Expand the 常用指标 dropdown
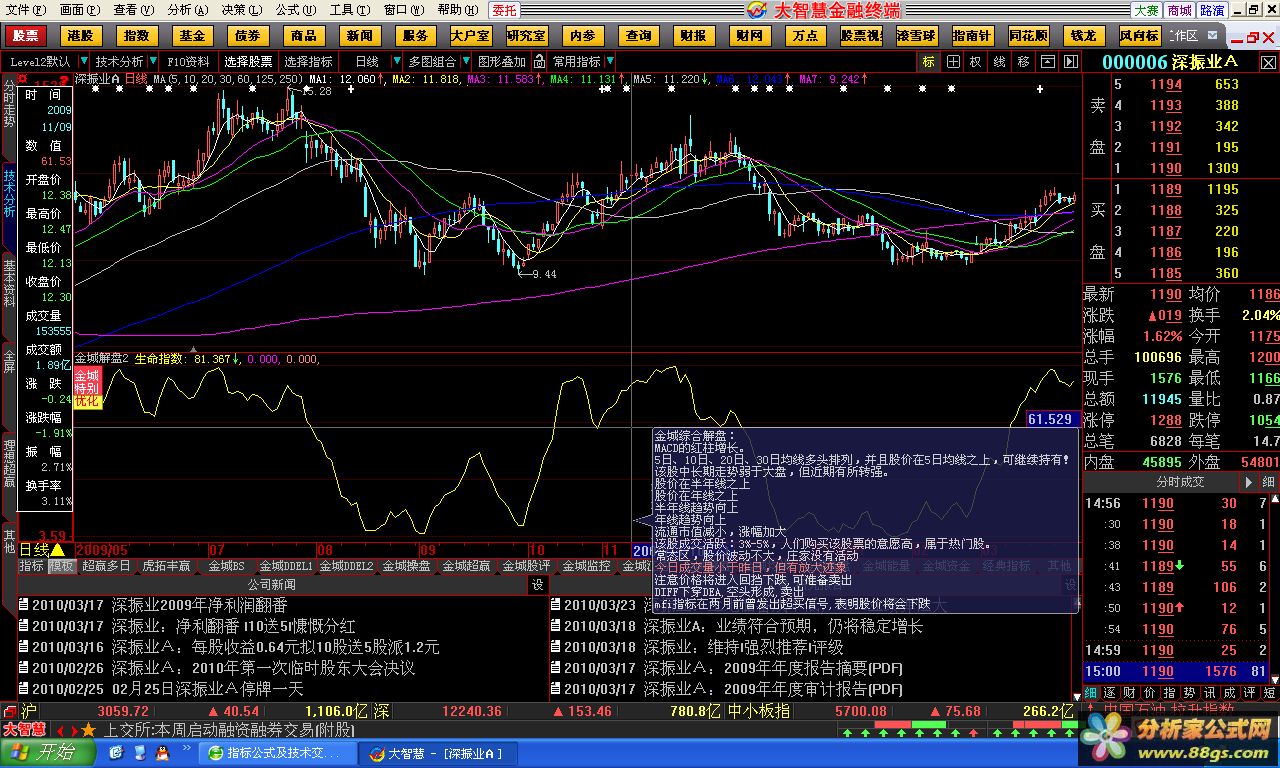This screenshot has width=1280, height=768. click(x=609, y=62)
